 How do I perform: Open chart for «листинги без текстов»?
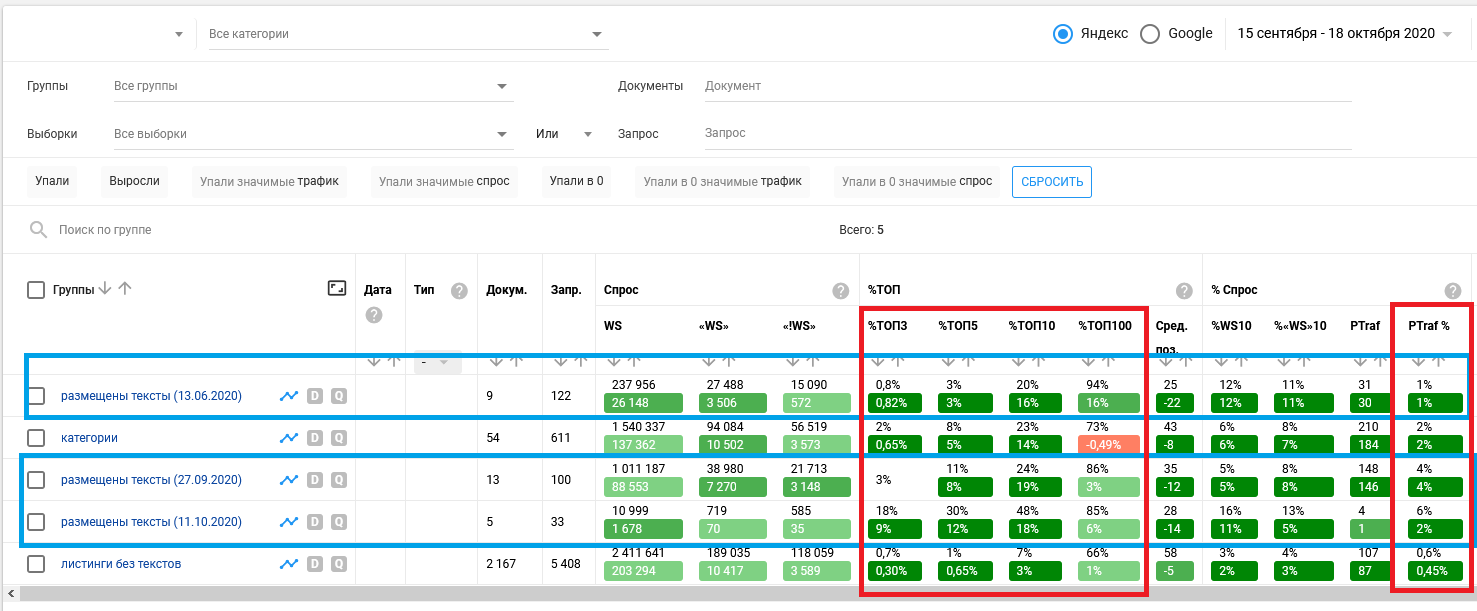click(x=289, y=564)
